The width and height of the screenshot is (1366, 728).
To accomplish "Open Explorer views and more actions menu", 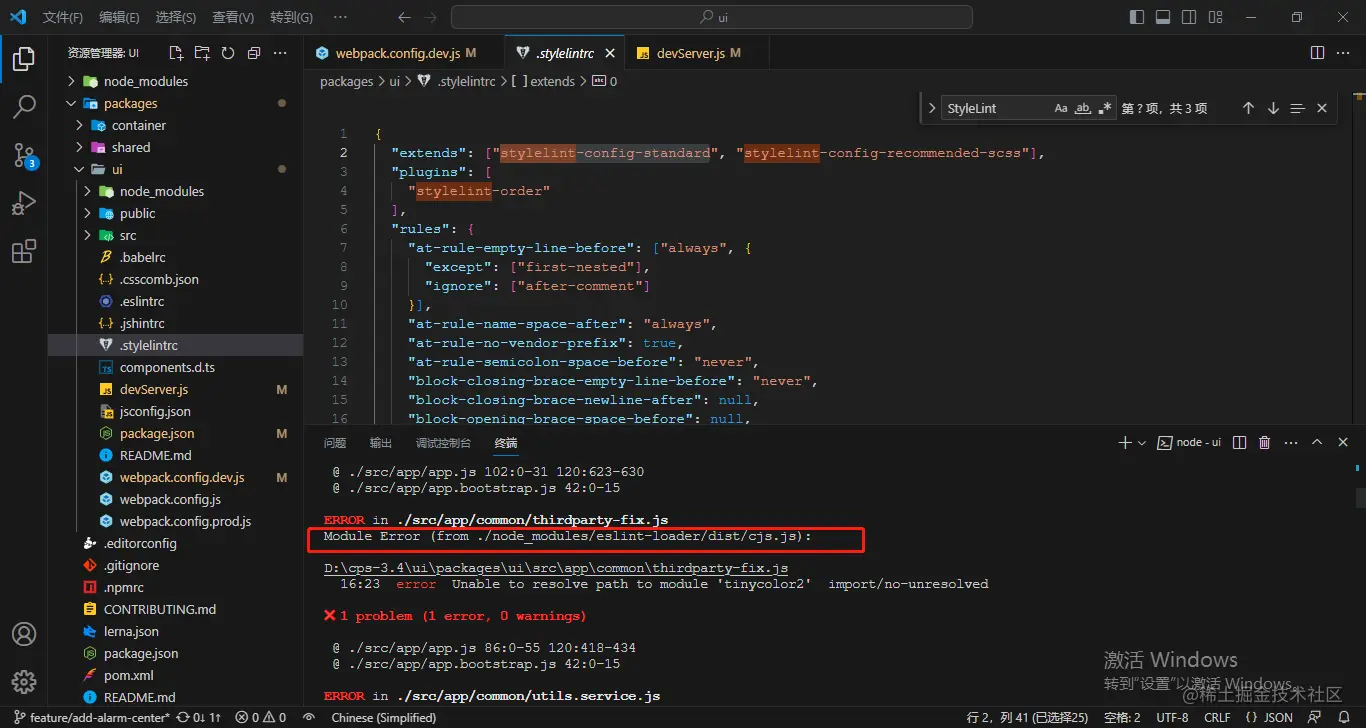I will point(281,53).
